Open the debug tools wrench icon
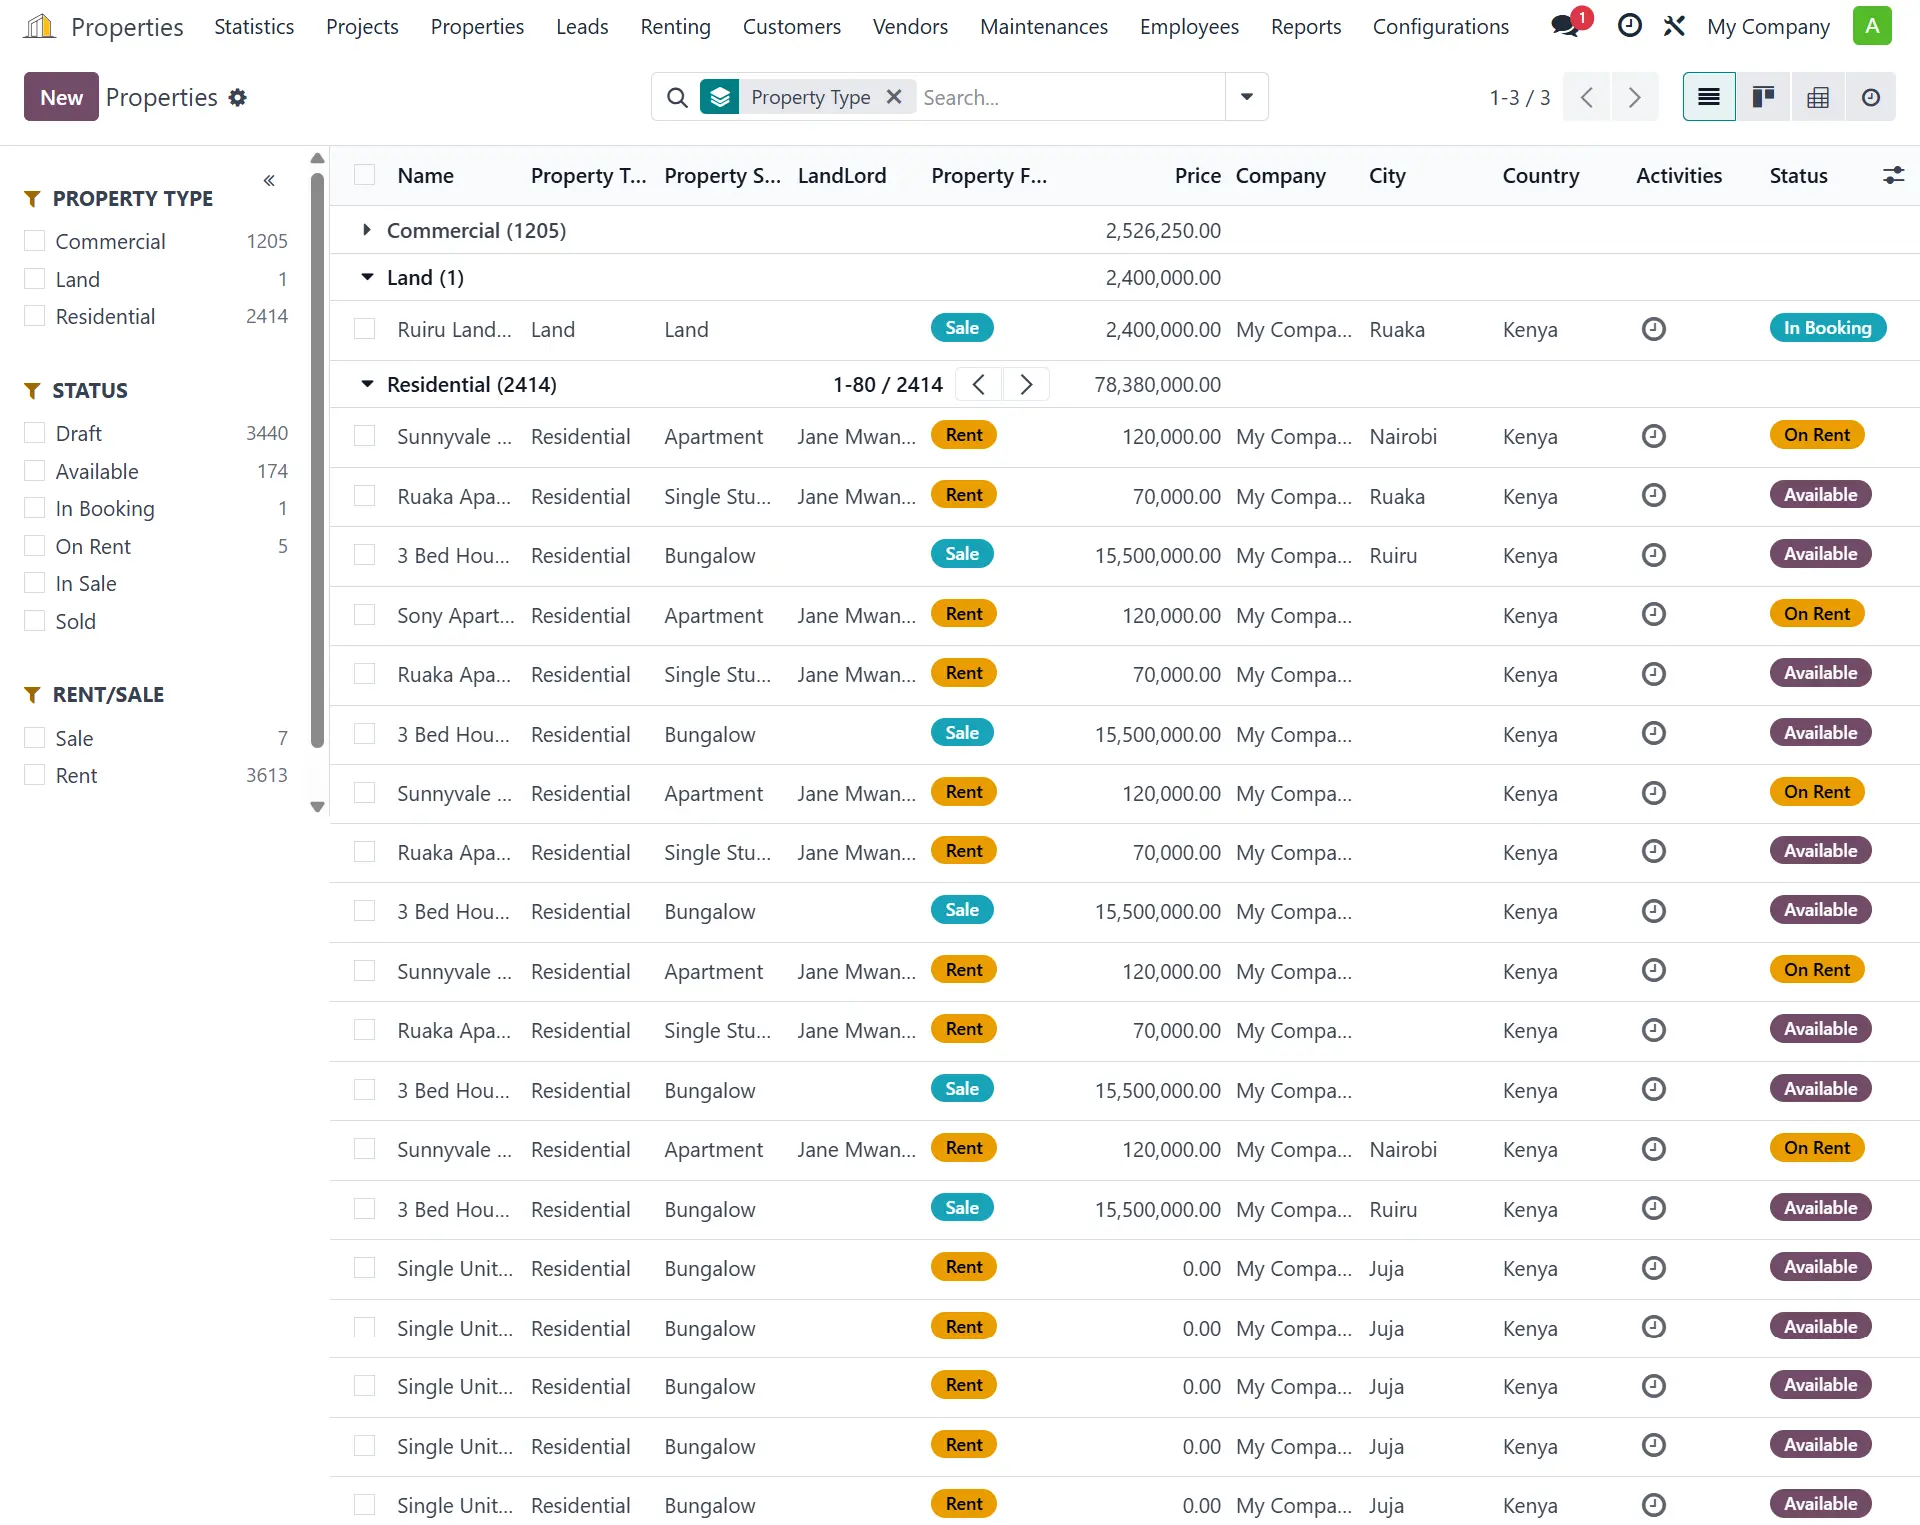The width and height of the screenshot is (1920, 1525). click(x=1674, y=26)
